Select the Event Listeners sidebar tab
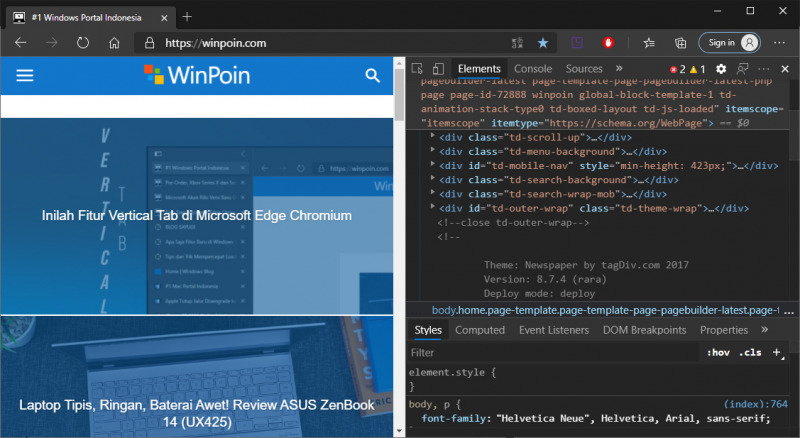The height and width of the screenshot is (438, 800). 554,330
